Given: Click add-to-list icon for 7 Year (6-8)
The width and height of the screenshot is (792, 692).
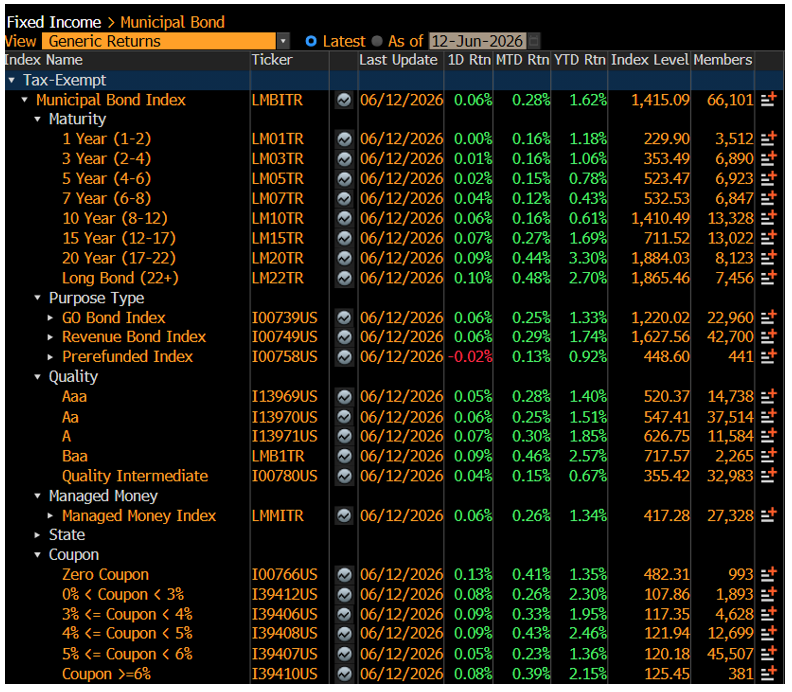Looking at the screenshot, I should [x=768, y=198].
